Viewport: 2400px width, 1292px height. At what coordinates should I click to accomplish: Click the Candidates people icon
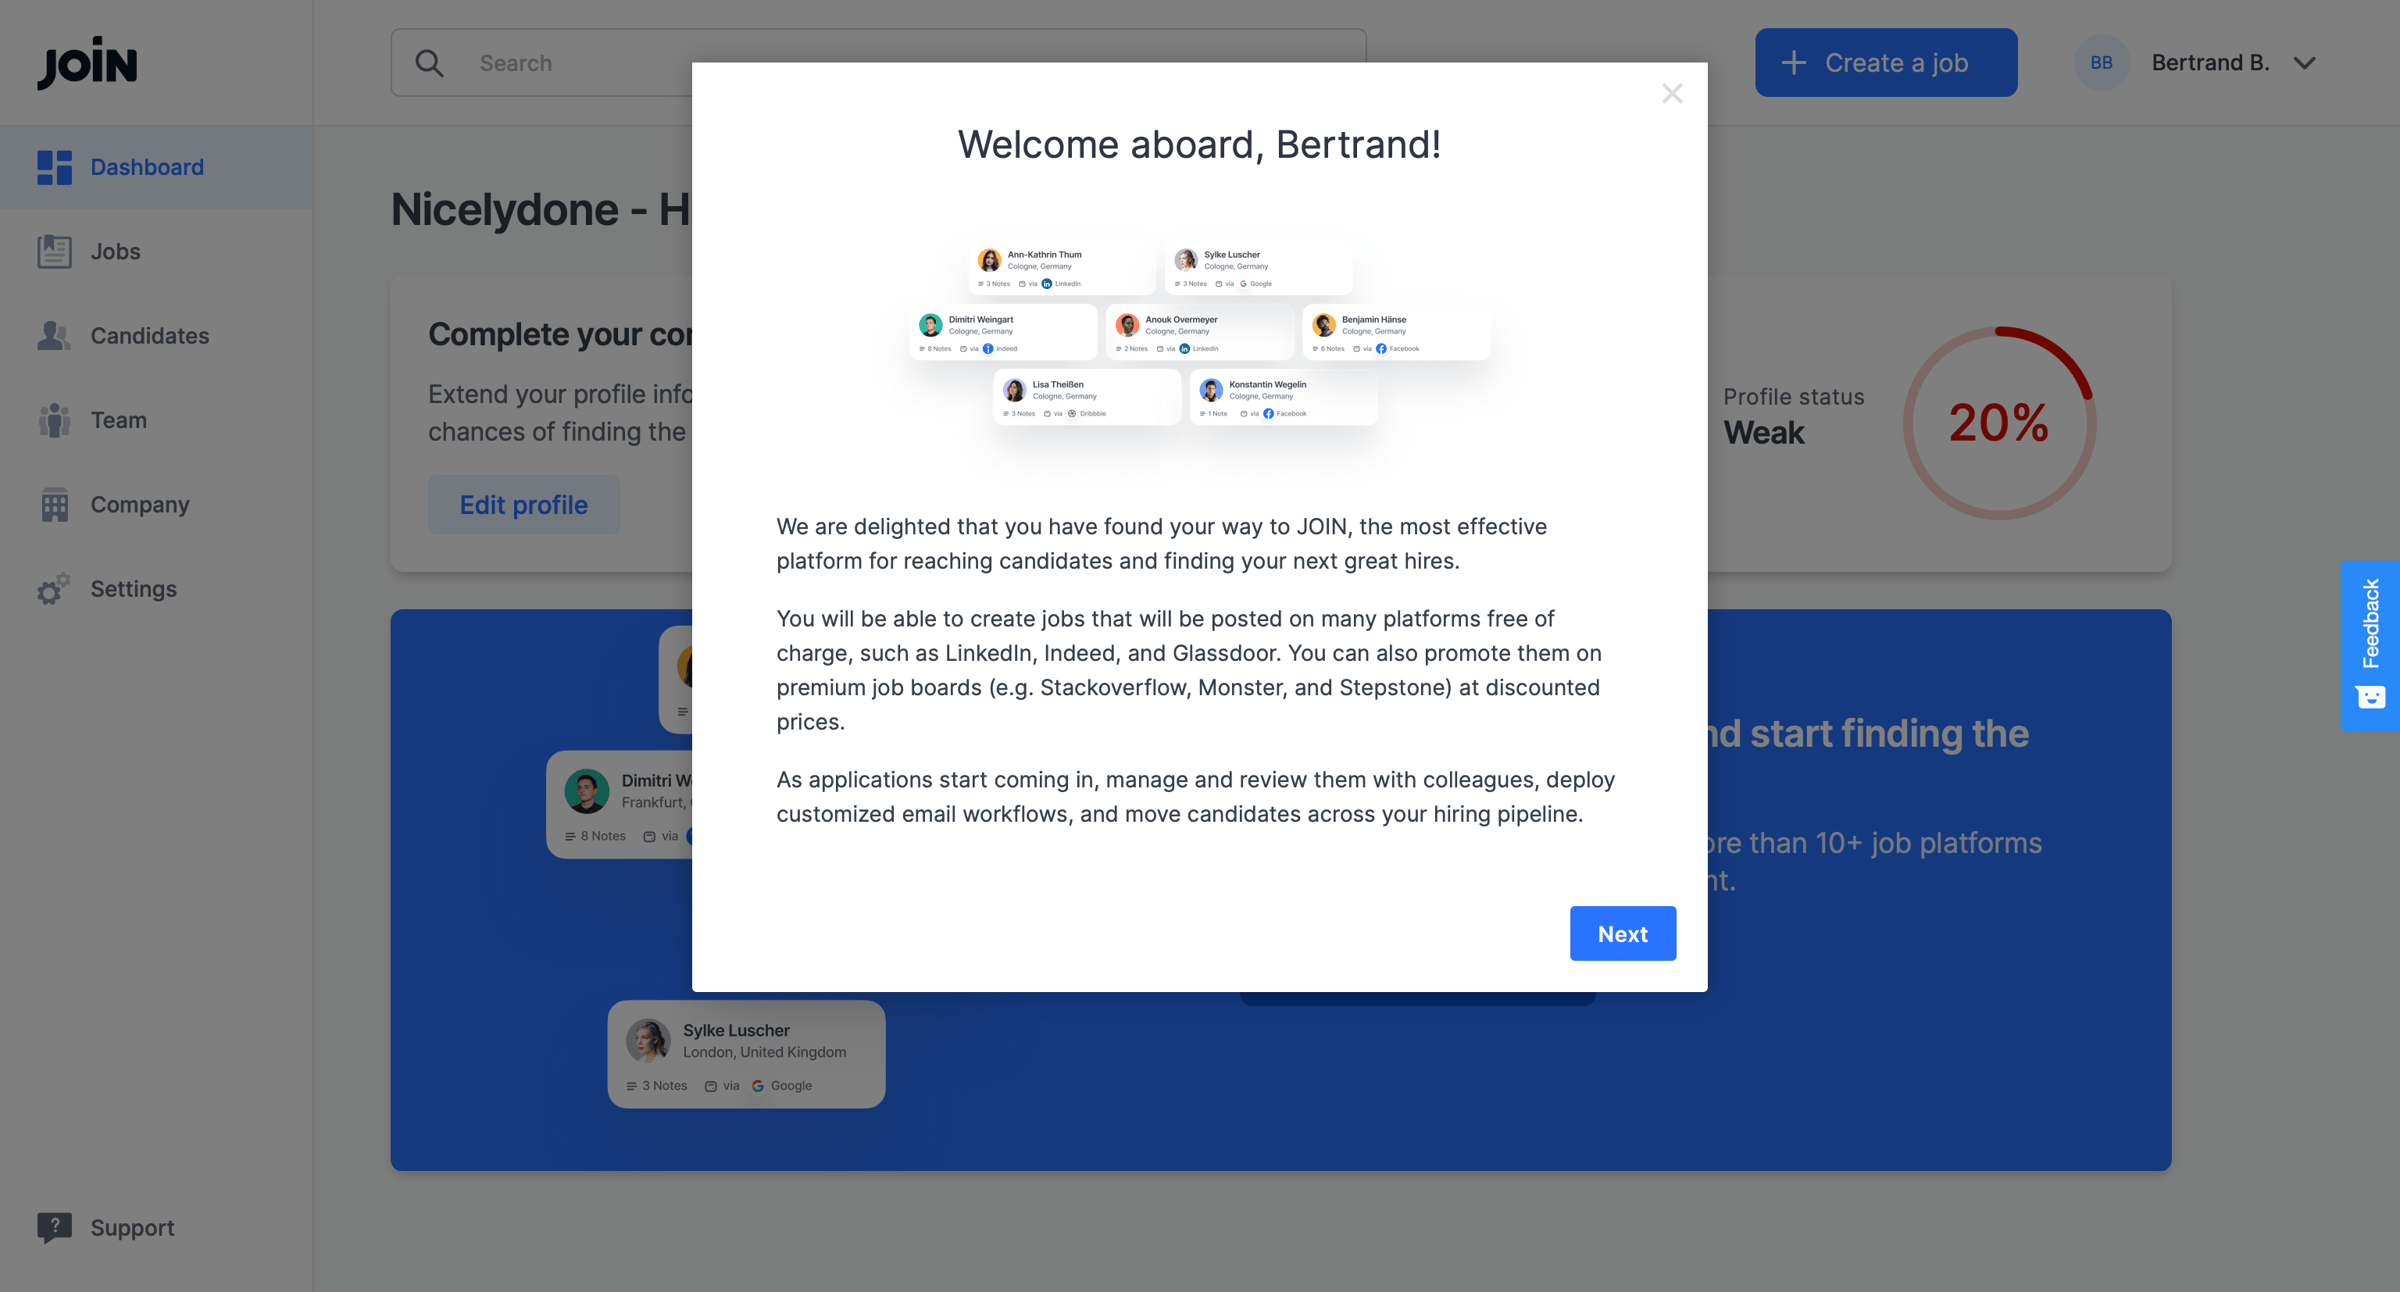point(54,336)
